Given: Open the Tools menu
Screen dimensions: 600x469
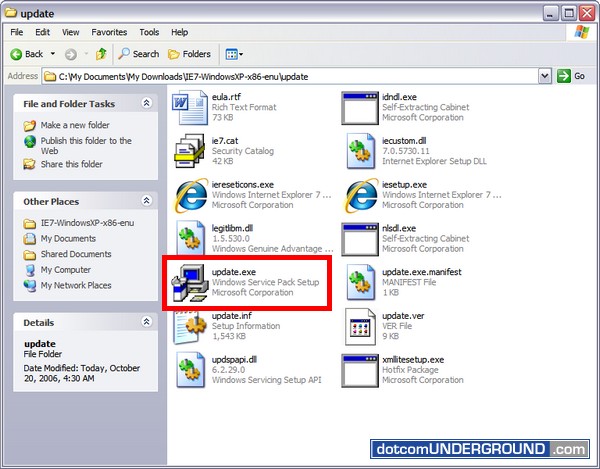Looking at the screenshot, I should coord(149,32).
